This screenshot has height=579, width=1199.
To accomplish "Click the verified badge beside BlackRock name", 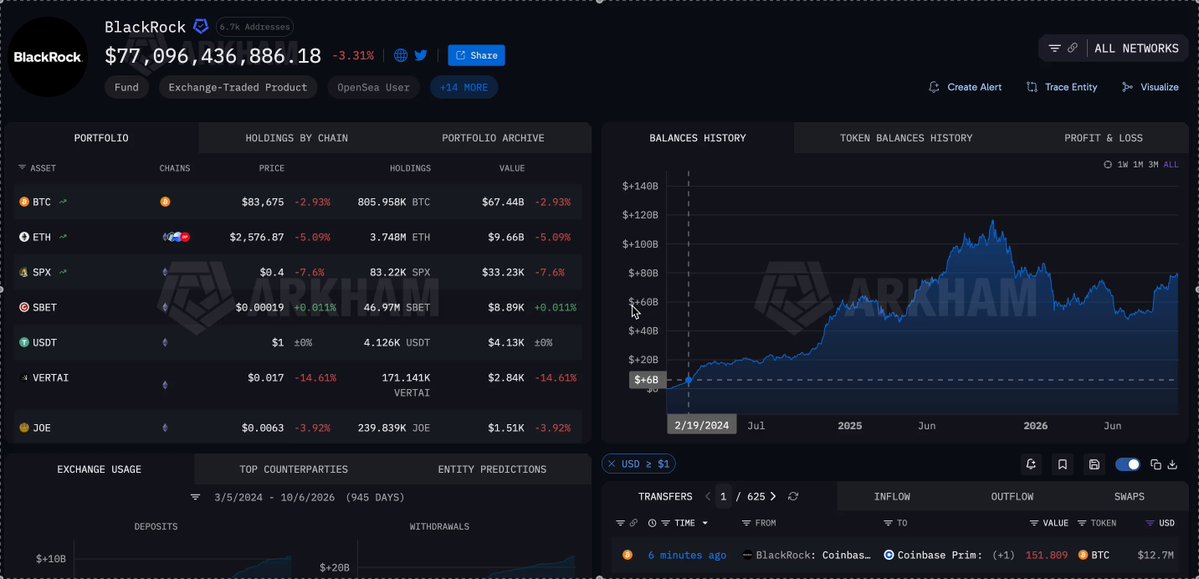I will tap(200, 27).
